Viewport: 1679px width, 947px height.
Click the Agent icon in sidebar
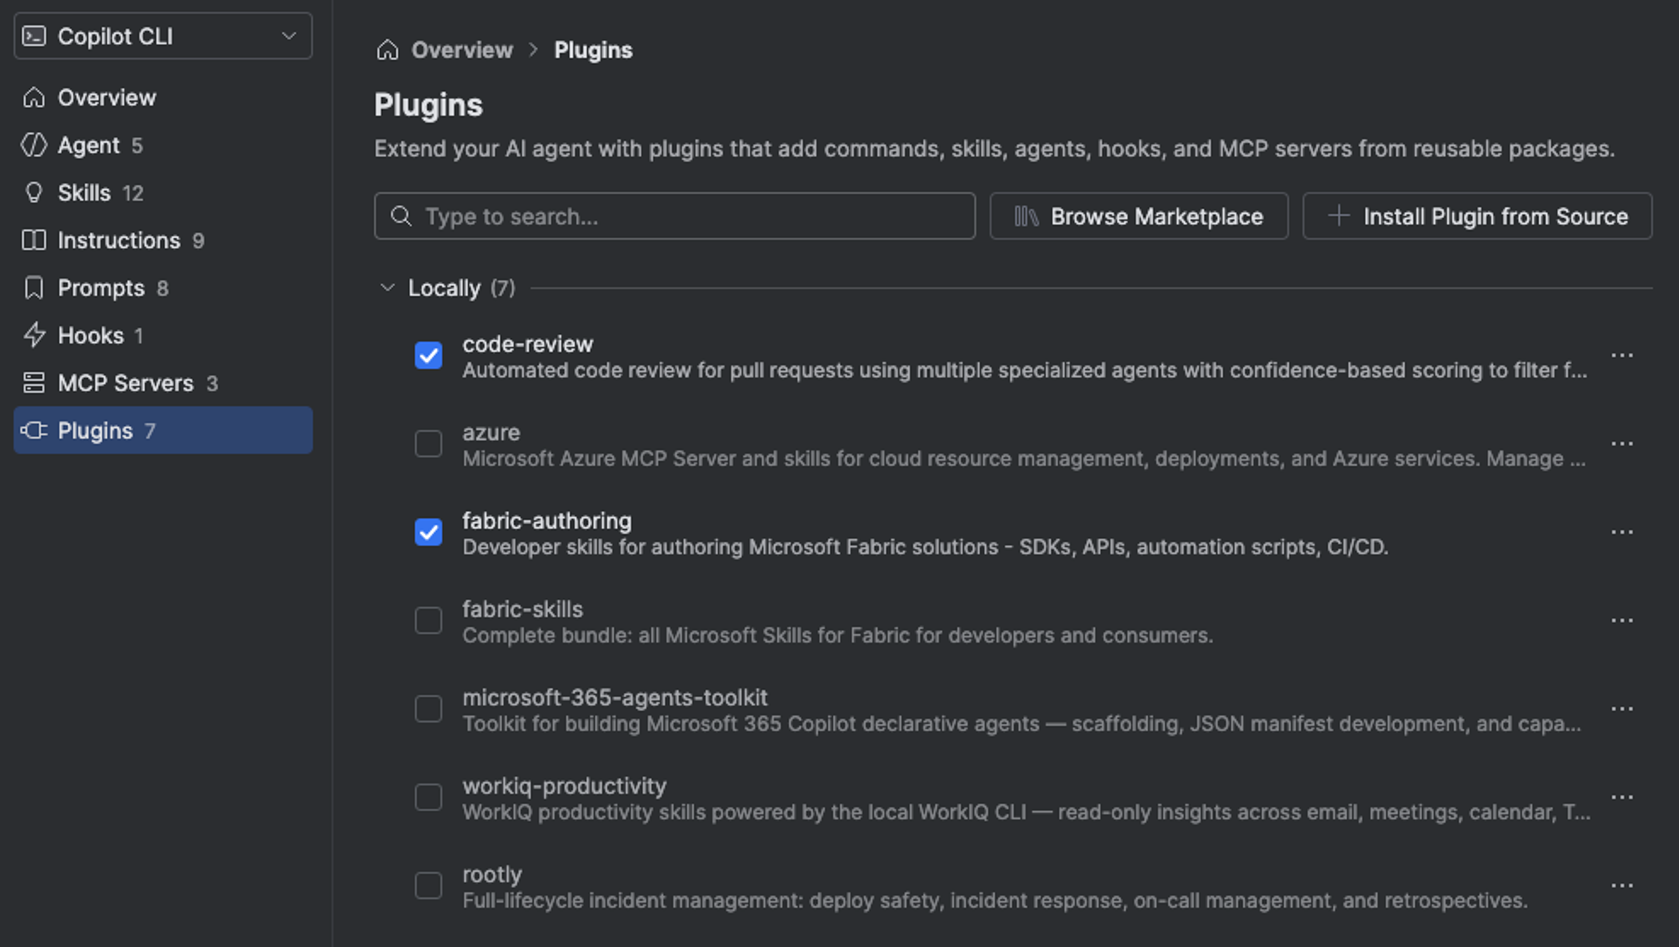tap(34, 145)
